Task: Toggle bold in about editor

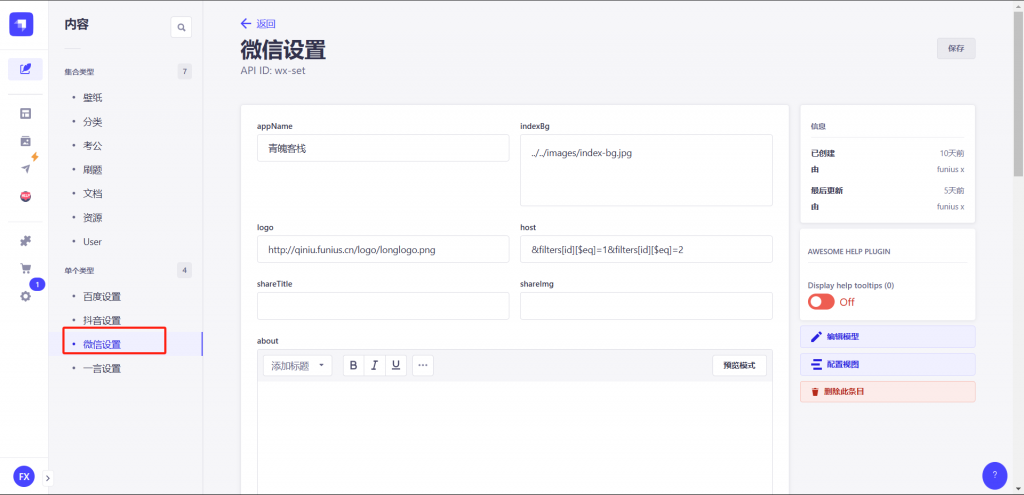Action: click(353, 366)
